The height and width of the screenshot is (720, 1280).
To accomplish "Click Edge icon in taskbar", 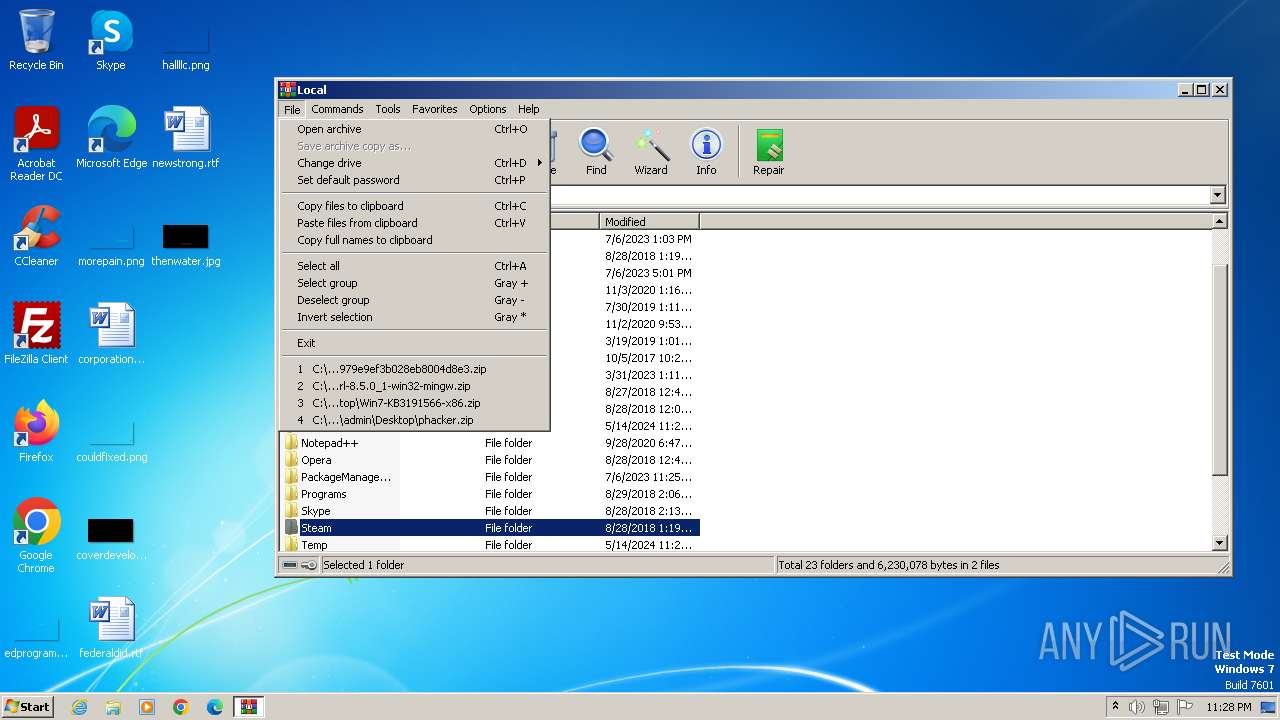I will tap(215, 707).
